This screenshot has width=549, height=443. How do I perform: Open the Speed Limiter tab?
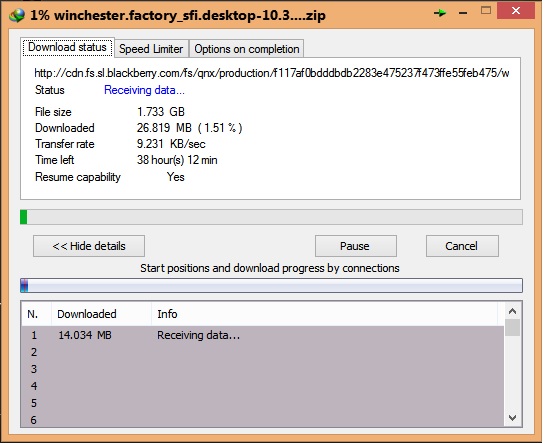(x=151, y=49)
